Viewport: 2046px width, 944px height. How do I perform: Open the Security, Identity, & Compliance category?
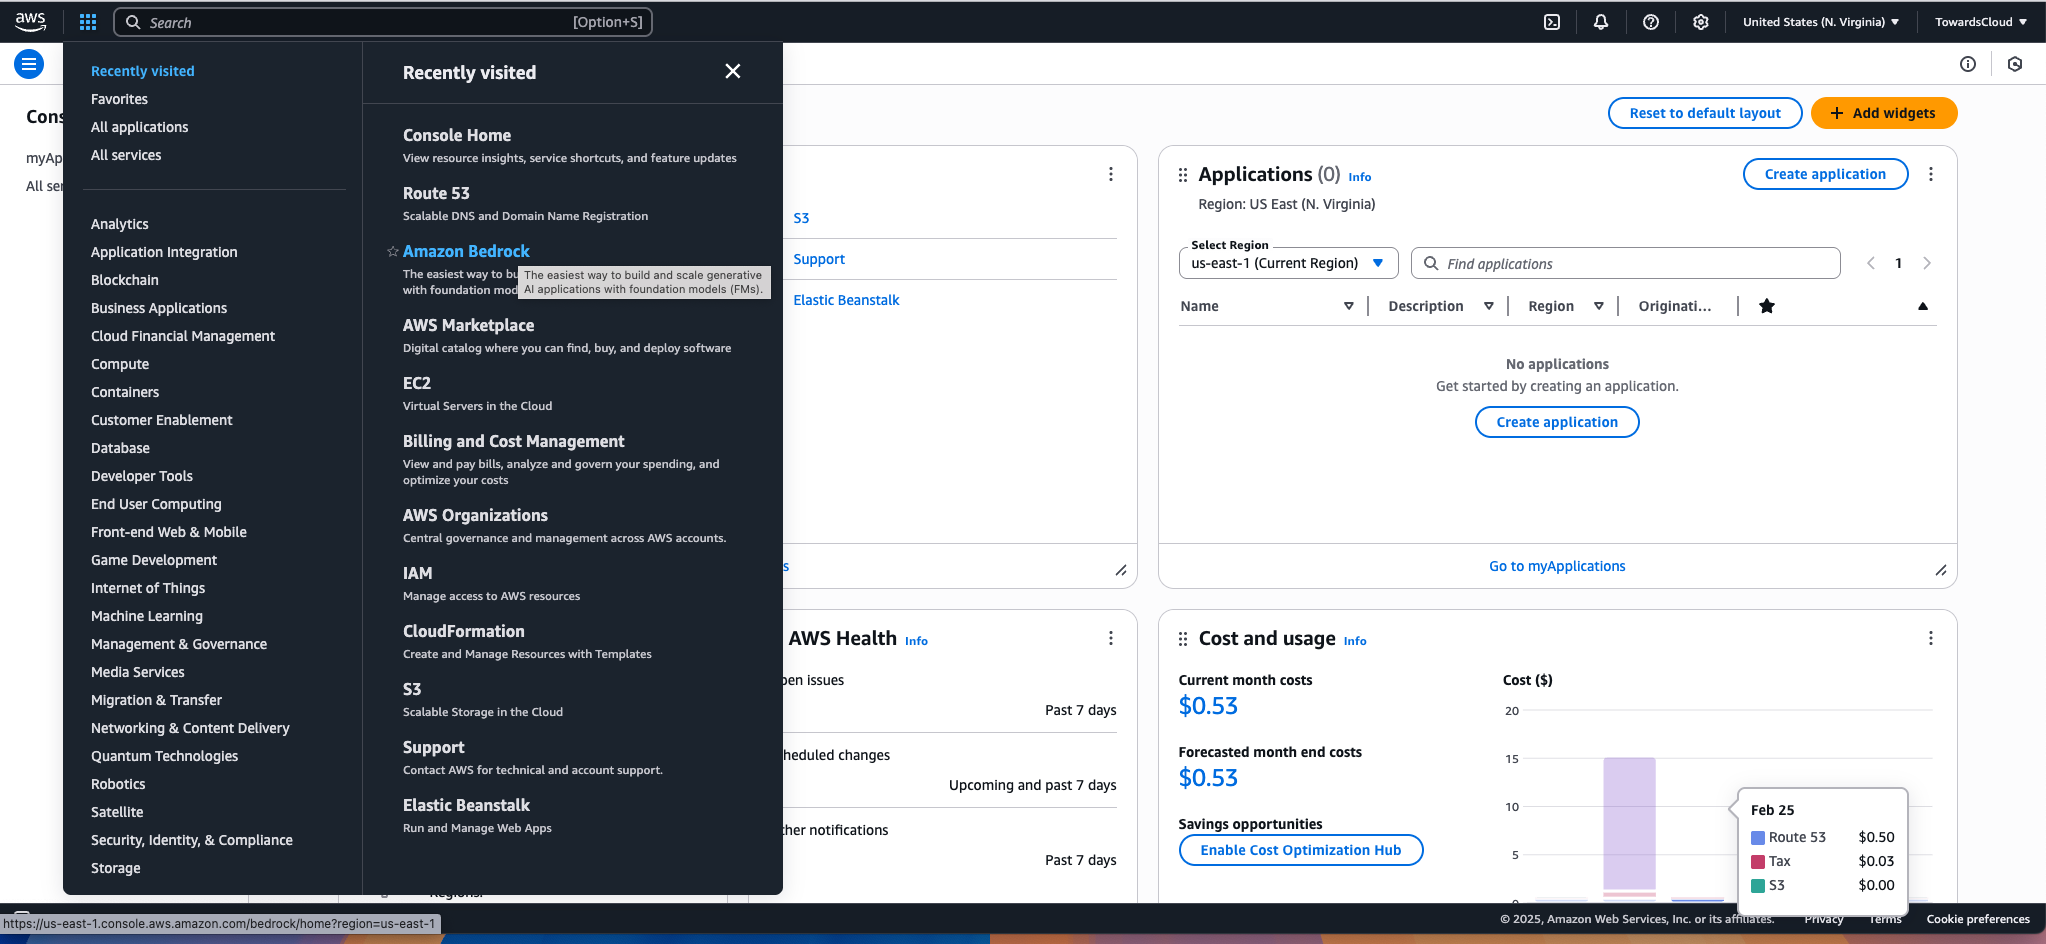[x=192, y=840]
